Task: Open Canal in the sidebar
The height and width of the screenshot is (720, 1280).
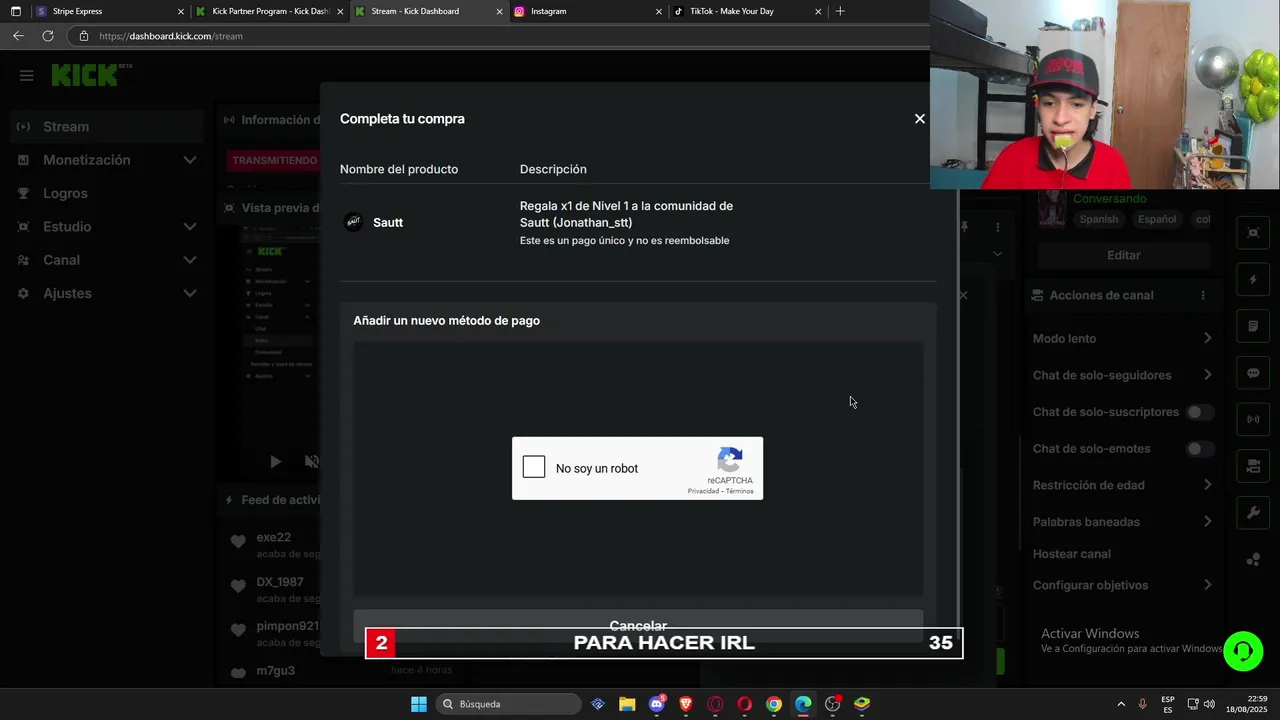Action: [x=61, y=260]
